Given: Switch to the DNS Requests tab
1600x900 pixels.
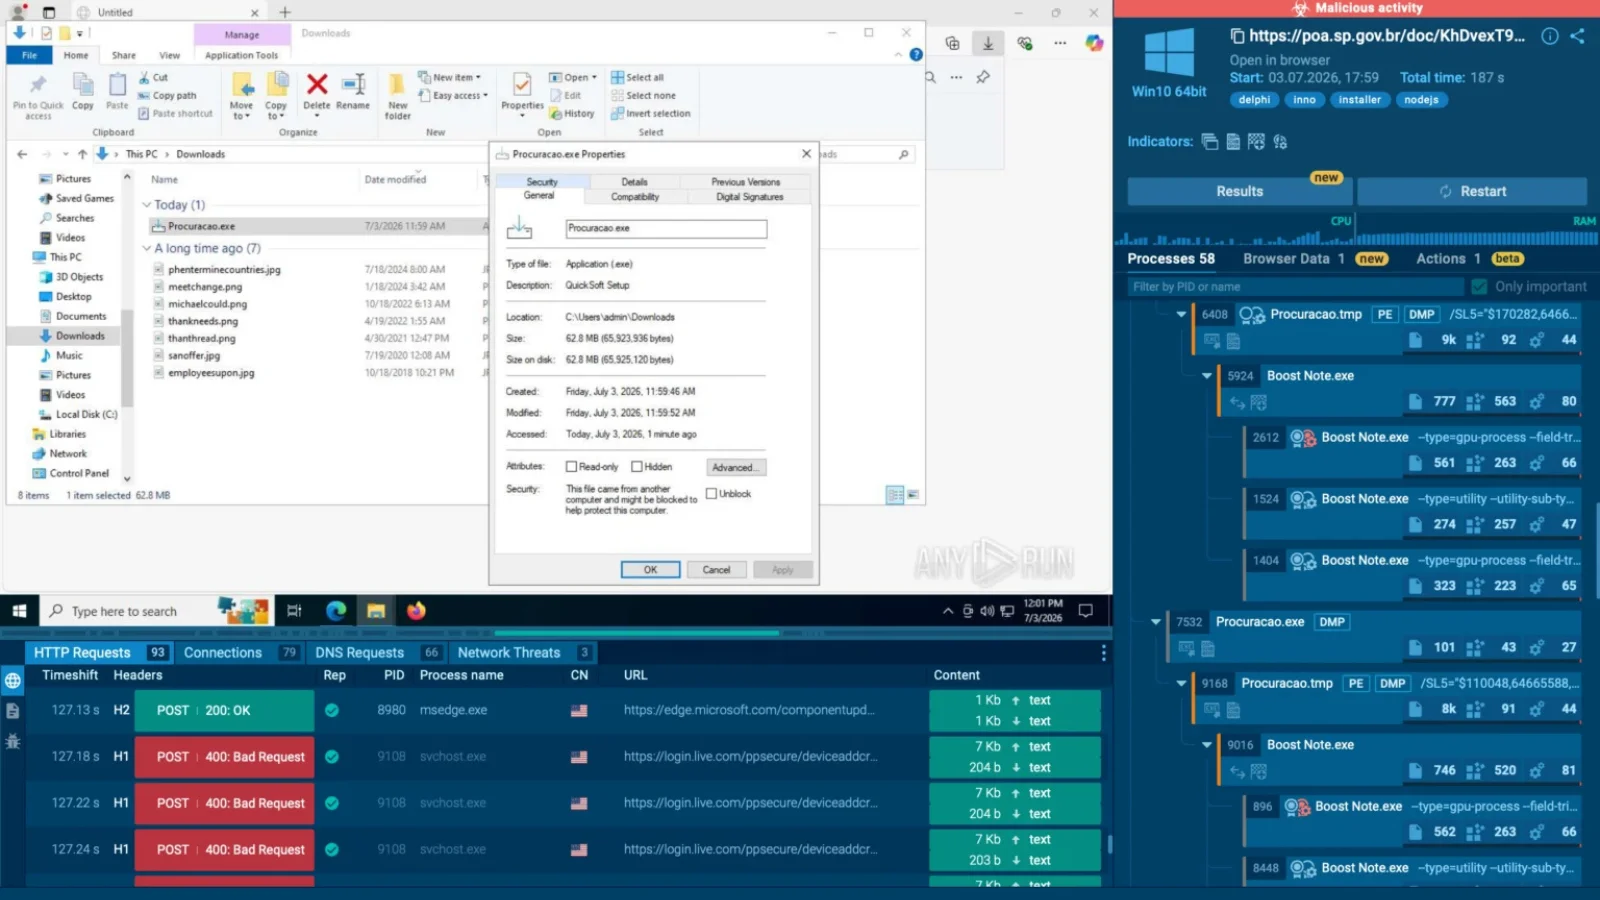Looking at the screenshot, I should click(376, 652).
